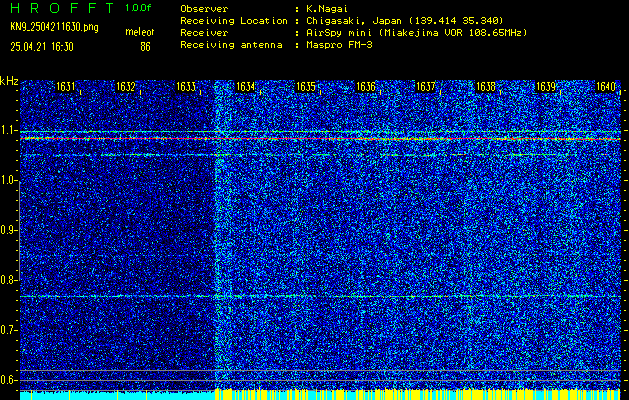Click the meteor count value 86
This screenshot has width=629, height=400.
(x=145, y=47)
